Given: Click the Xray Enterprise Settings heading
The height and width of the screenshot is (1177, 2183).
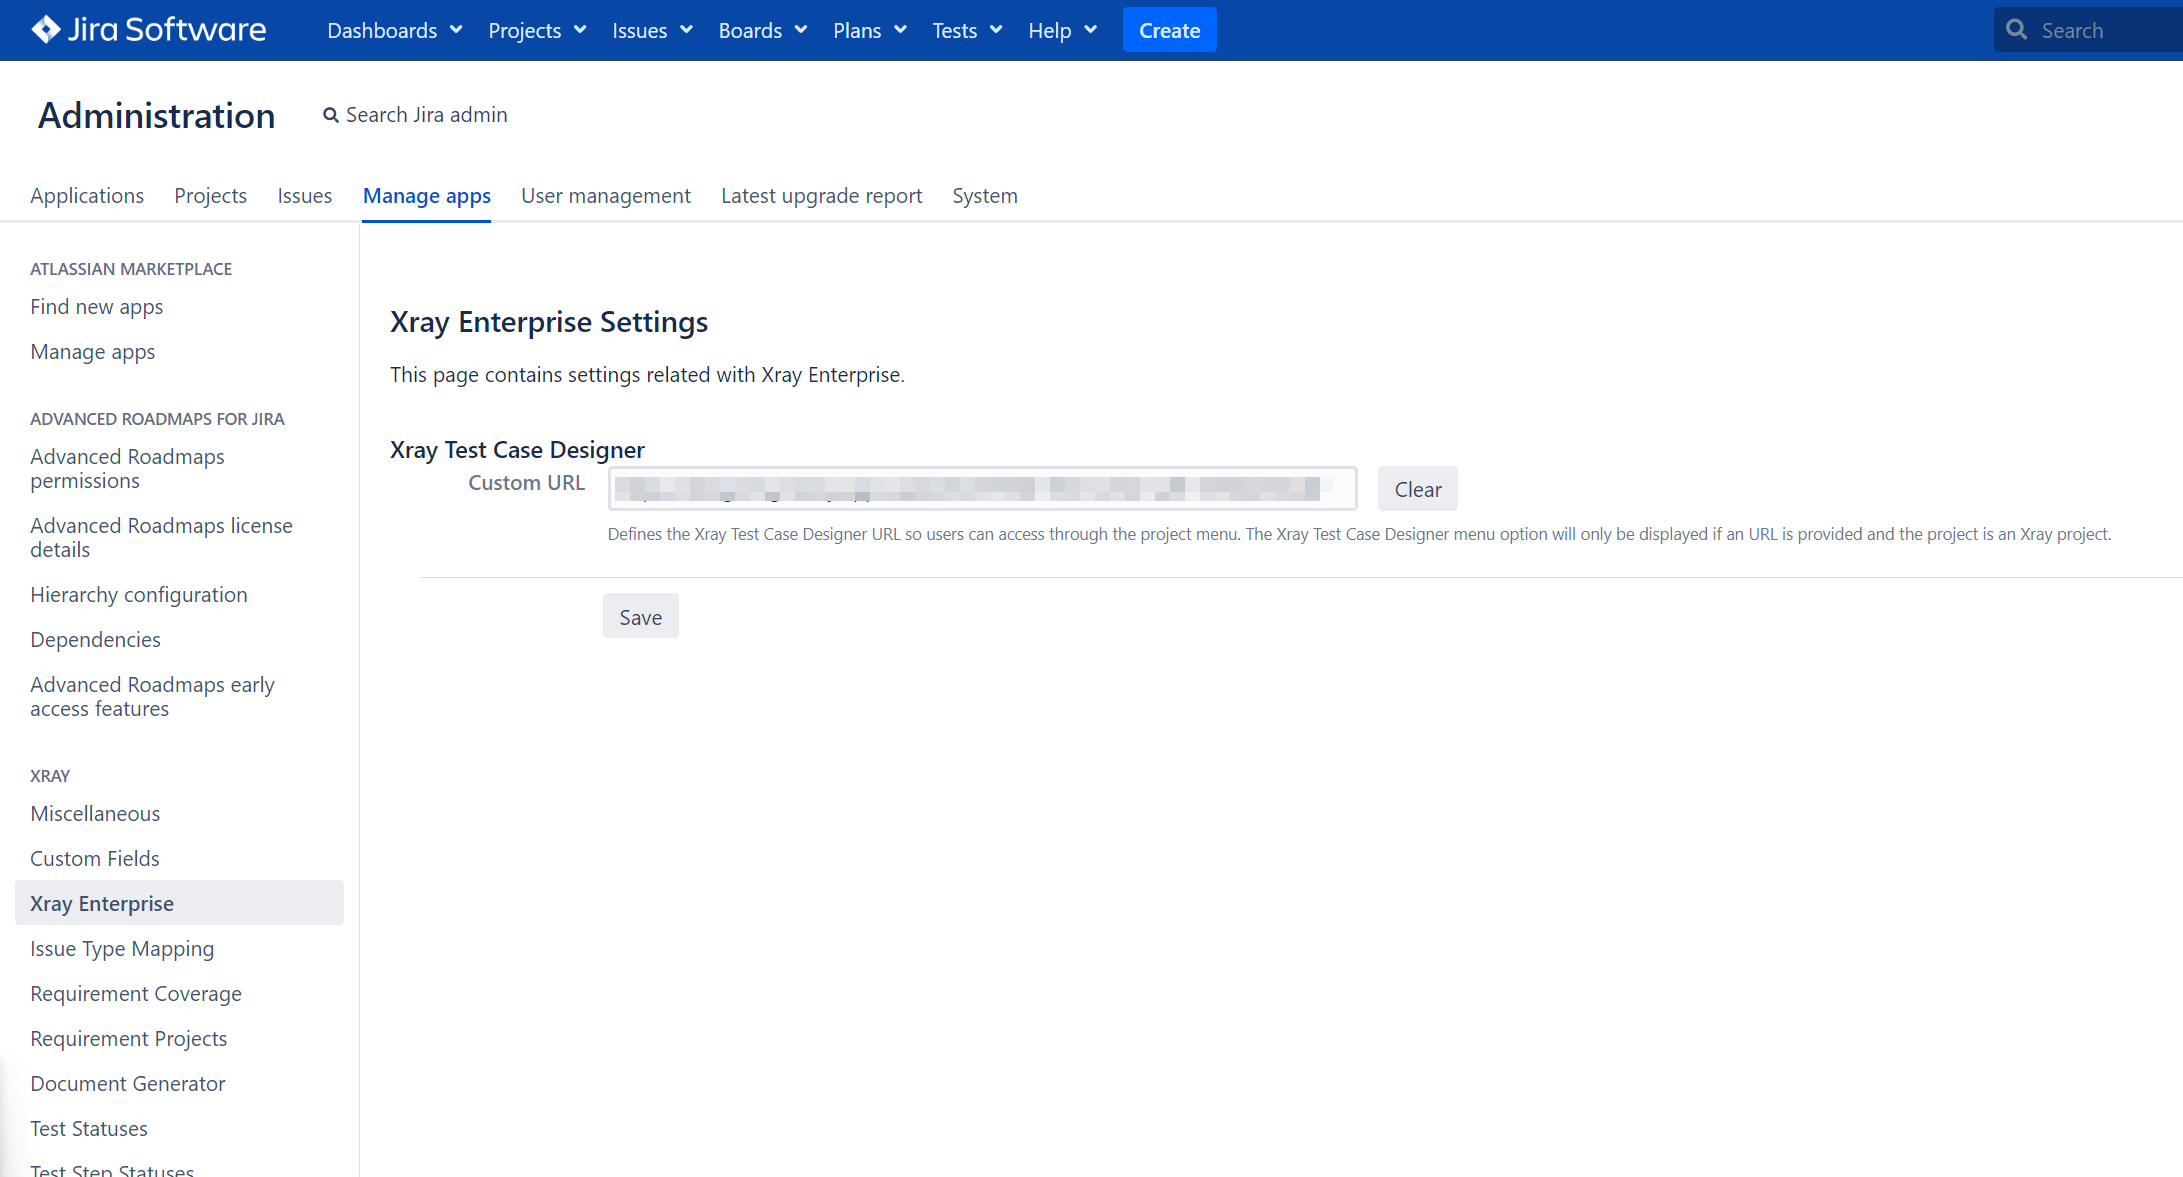Looking at the screenshot, I should tap(548, 322).
